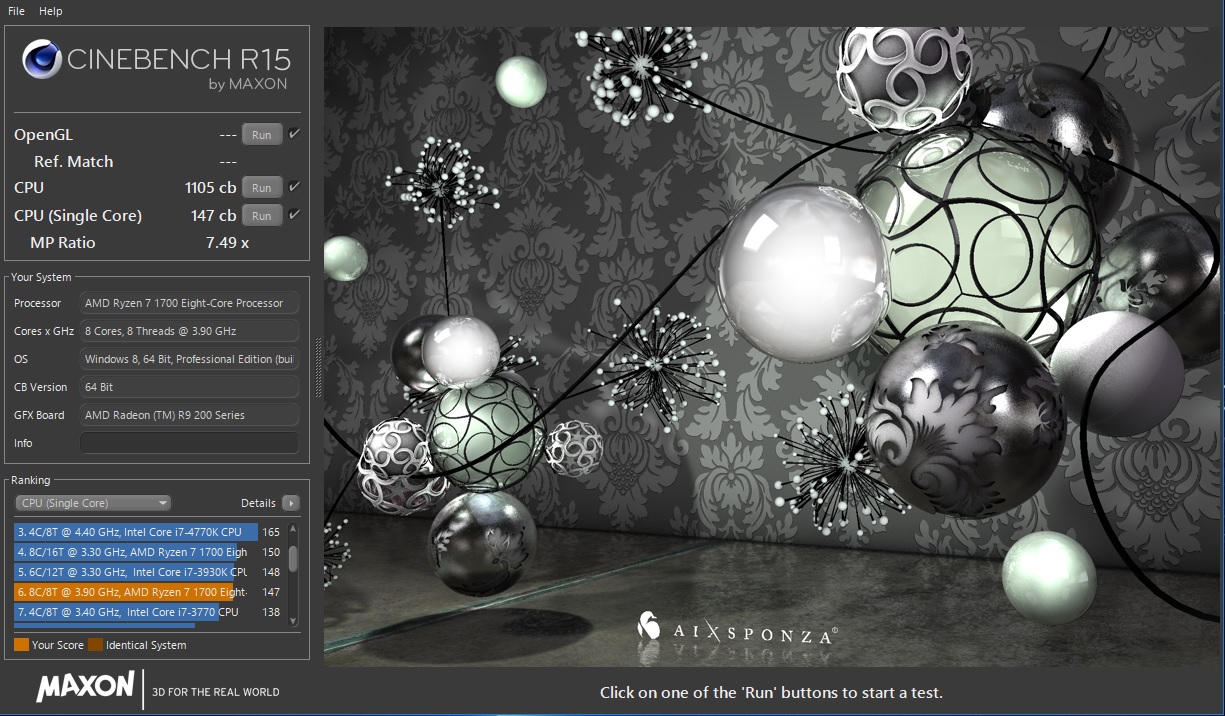Click the MAXON logo in the footer

(85, 687)
